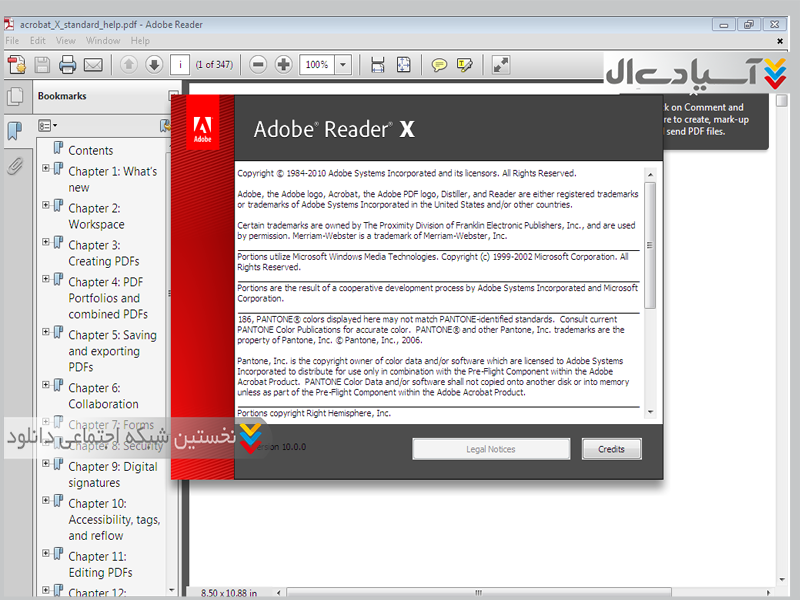This screenshot has height=600, width=800.
Task: Click the page number input field
Action: (x=180, y=65)
